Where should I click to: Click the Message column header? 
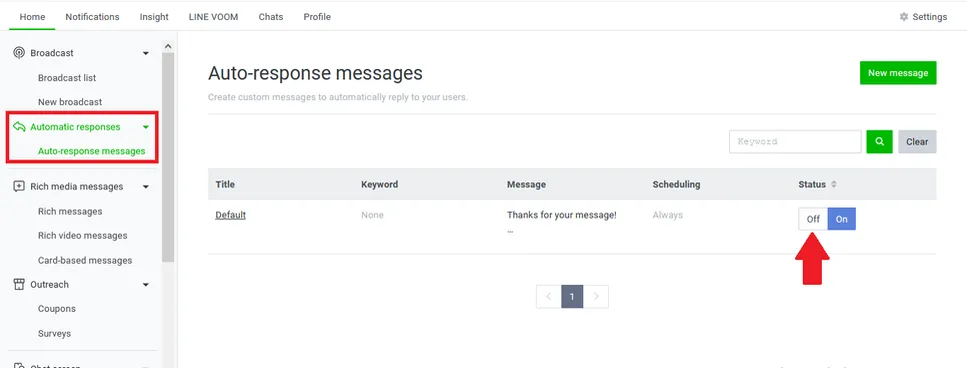pos(526,184)
